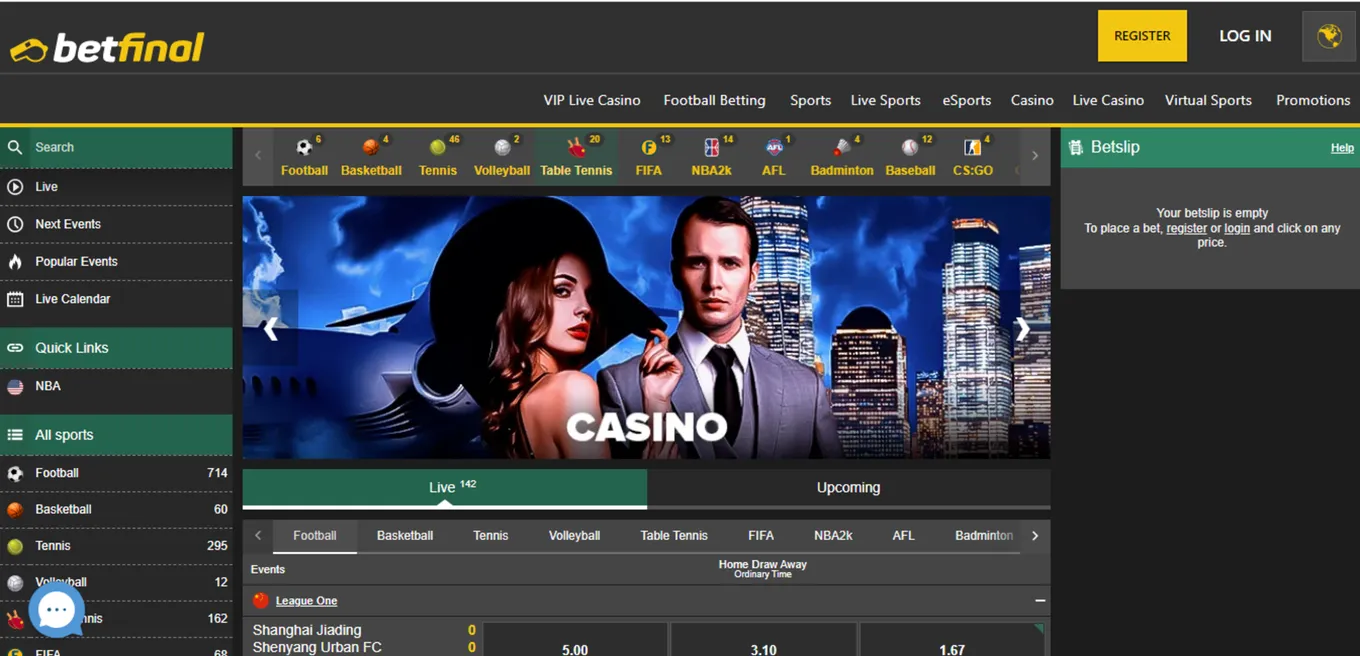
Task: Select Football icon in sports carousel
Action: [304, 148]
